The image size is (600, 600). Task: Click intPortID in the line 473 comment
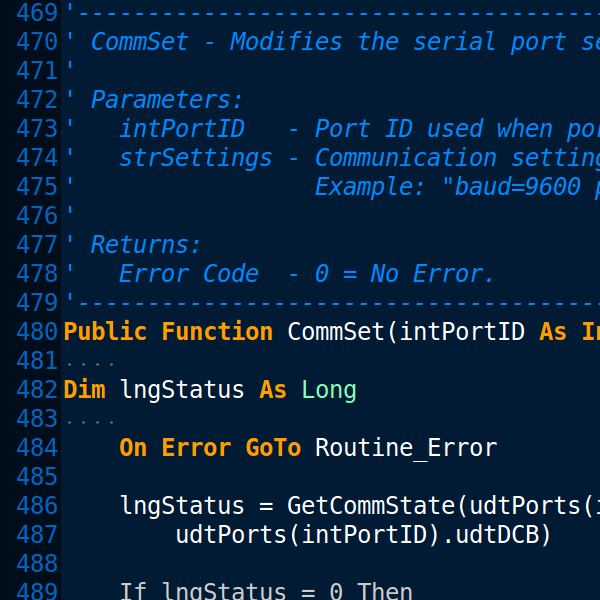pos(181,129)
